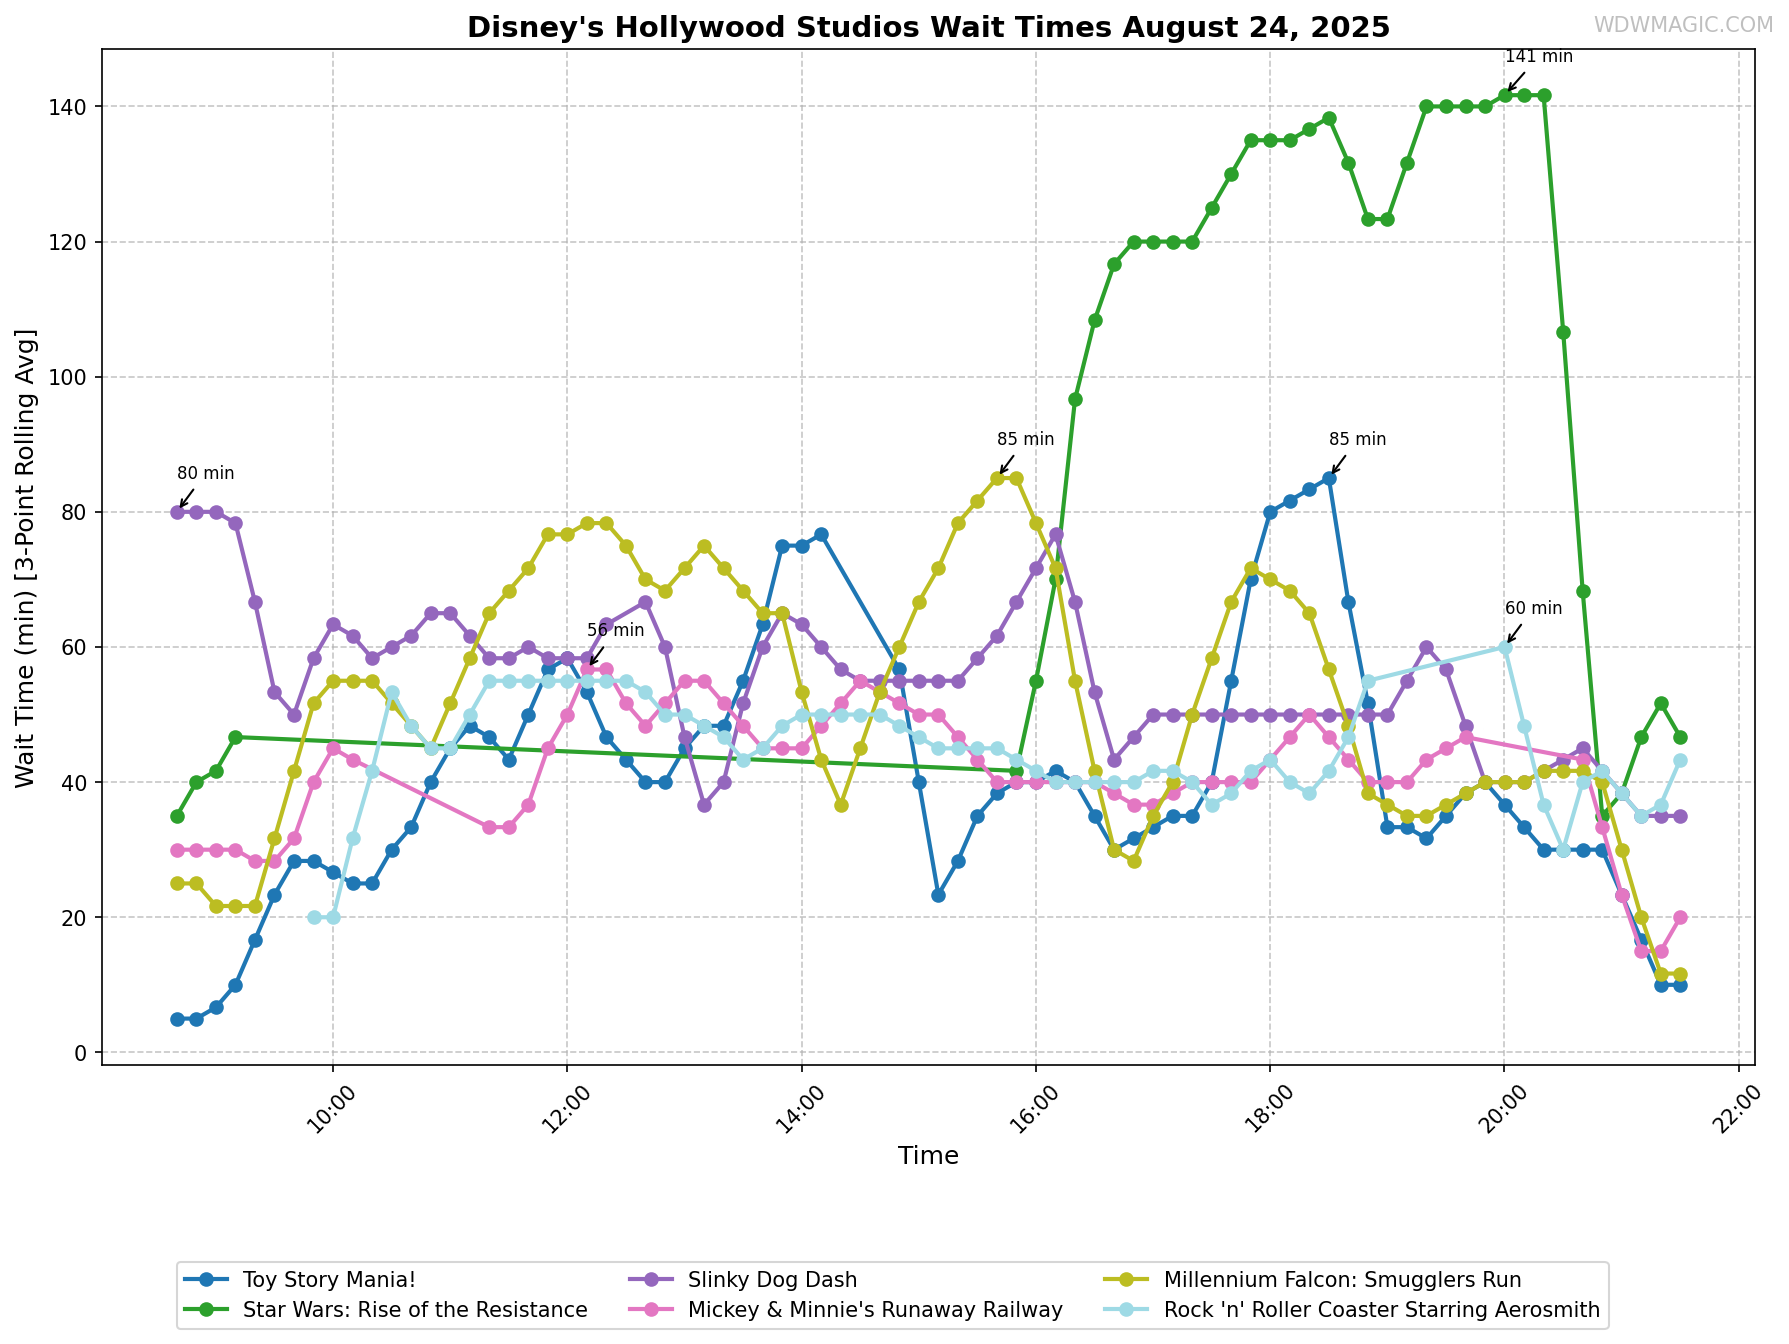Select Mickey & Minnie's Runaway Railway legend label
The height and width of the screenshot is (1344, 1789).
coord(875,1310)
